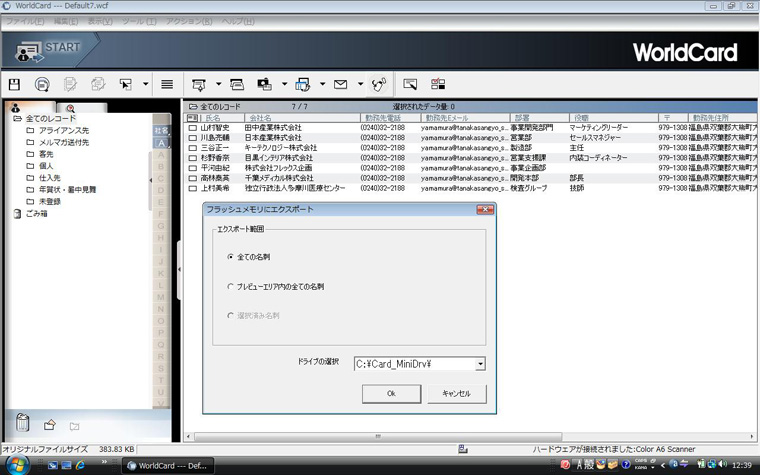The image size is (760, 475).
Task: Click the greyed delete category icon
Action: point(74,427)
